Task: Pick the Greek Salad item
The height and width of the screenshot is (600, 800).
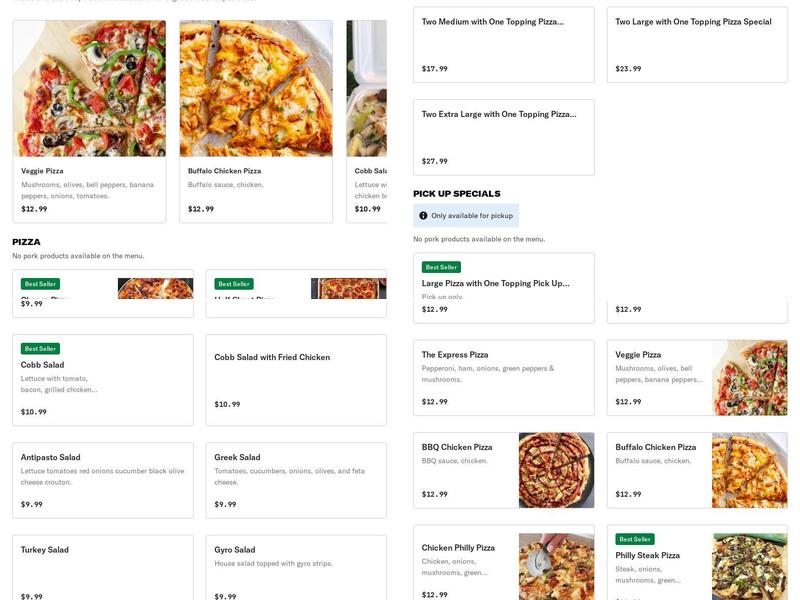Action: click(x=295, y=480)
